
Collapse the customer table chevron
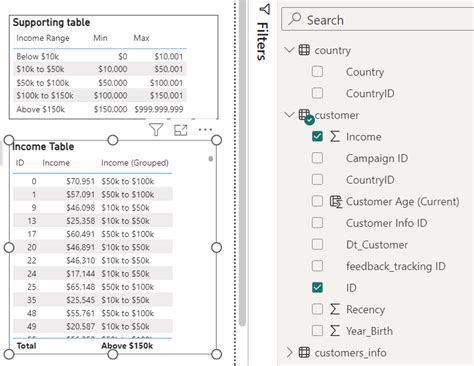[x=289, y=115]
